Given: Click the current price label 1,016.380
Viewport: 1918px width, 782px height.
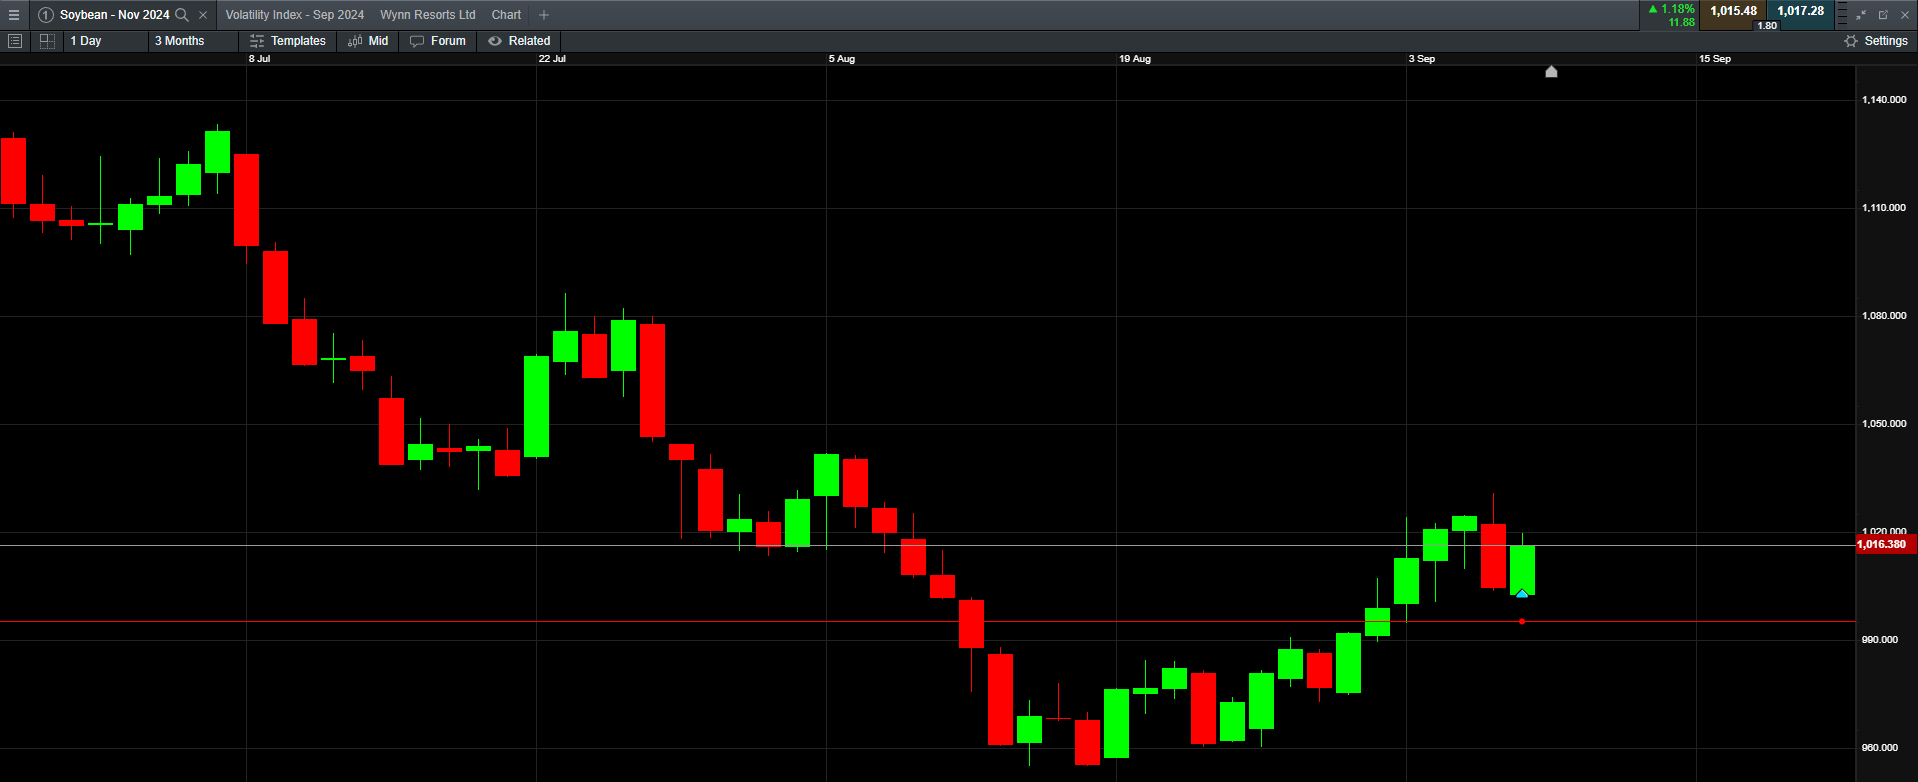Looking at the screenshot, I should point(1886,544).
